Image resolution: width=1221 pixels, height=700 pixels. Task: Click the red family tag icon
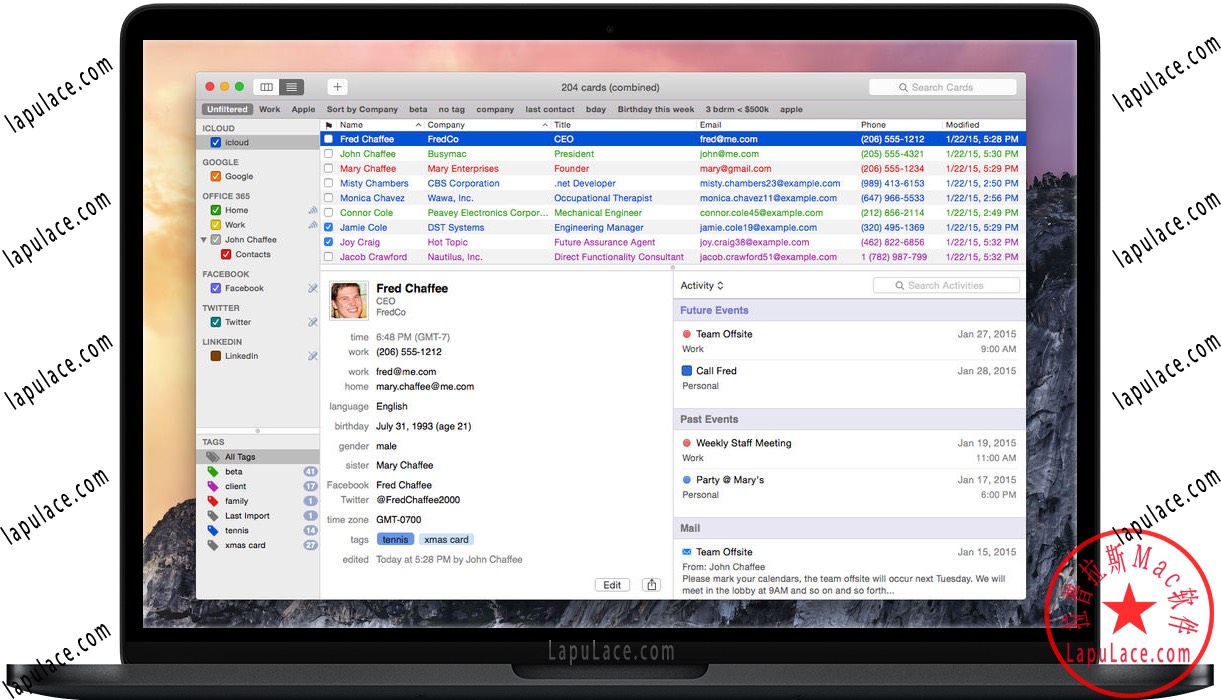(212, 501)
